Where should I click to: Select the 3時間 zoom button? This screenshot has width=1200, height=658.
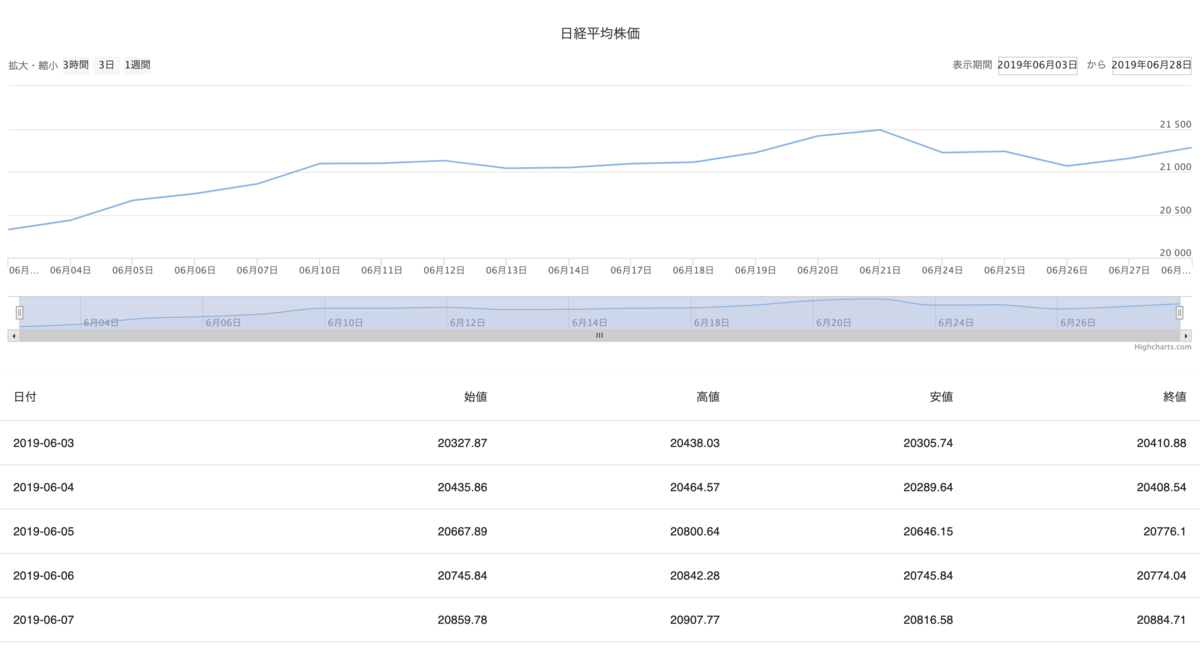(76, 65)
